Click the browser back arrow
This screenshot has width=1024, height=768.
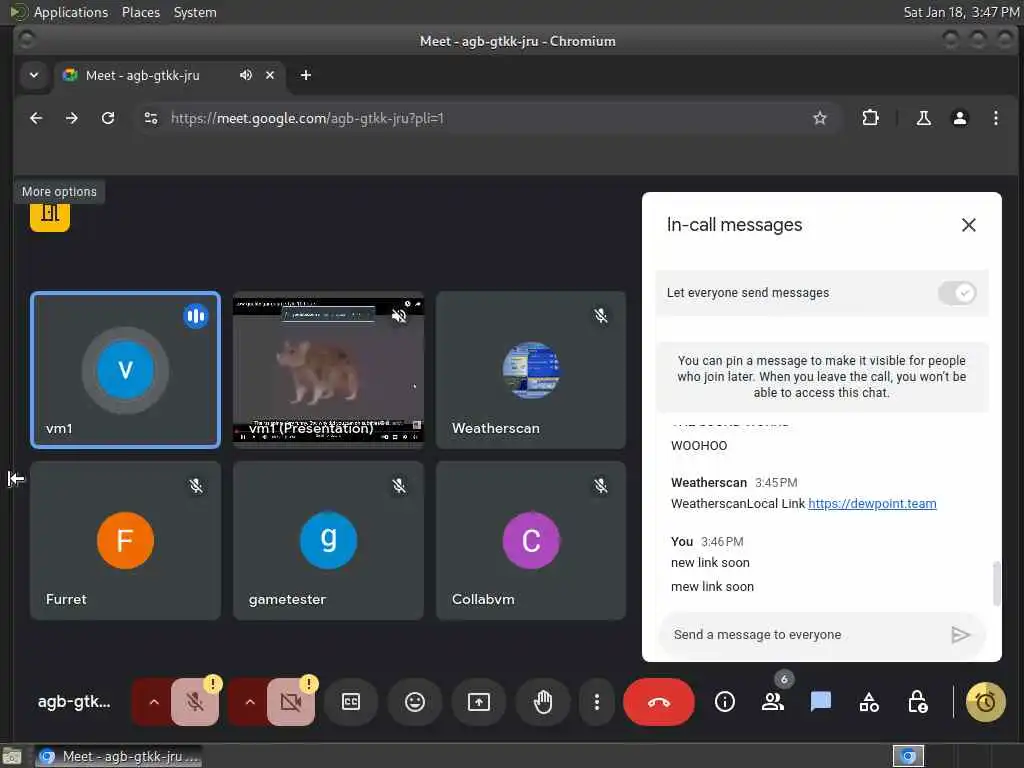36,118
